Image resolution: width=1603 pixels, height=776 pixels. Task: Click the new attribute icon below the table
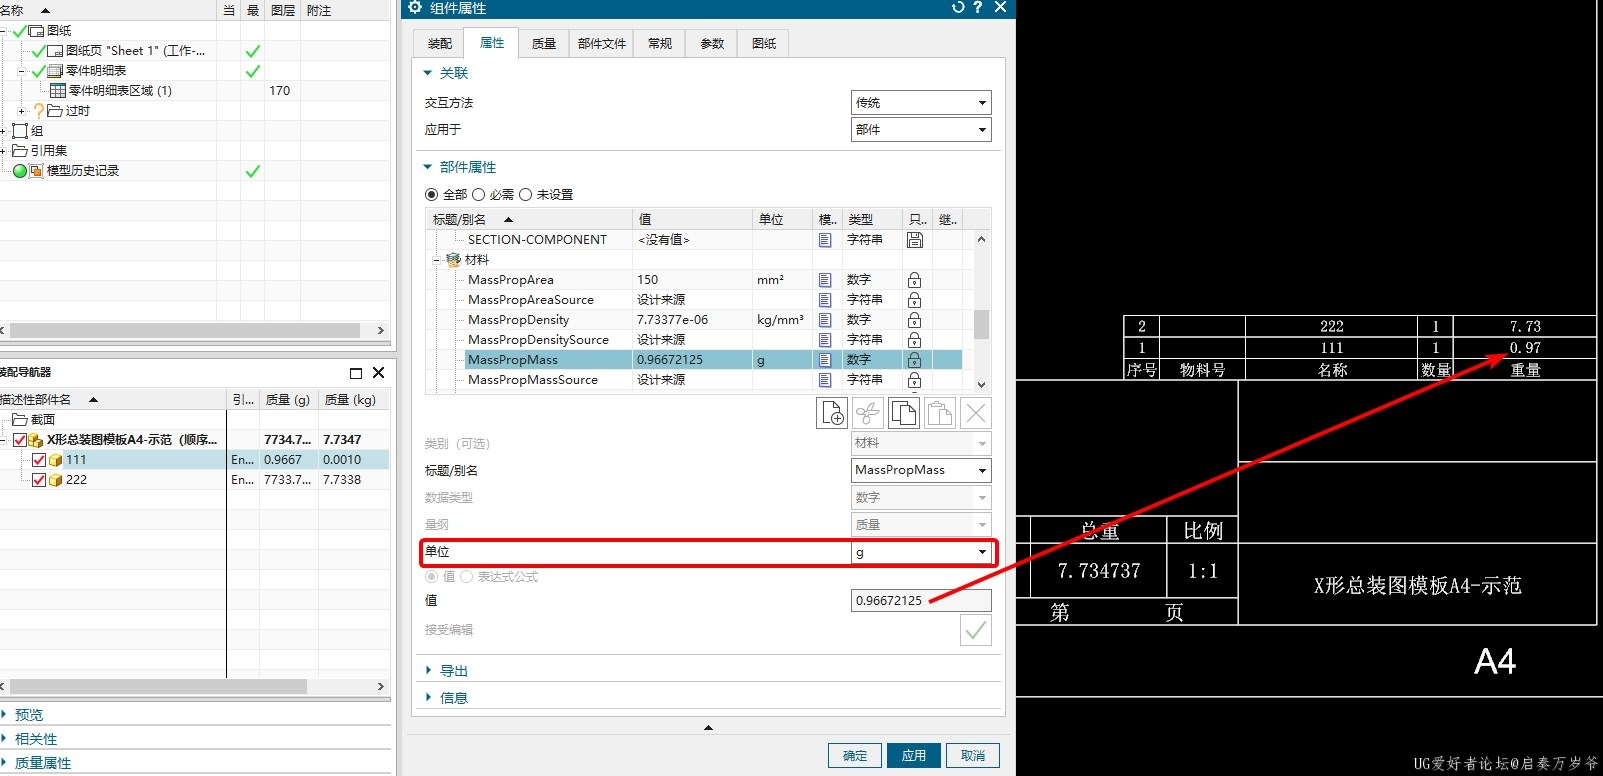[832, 413]
